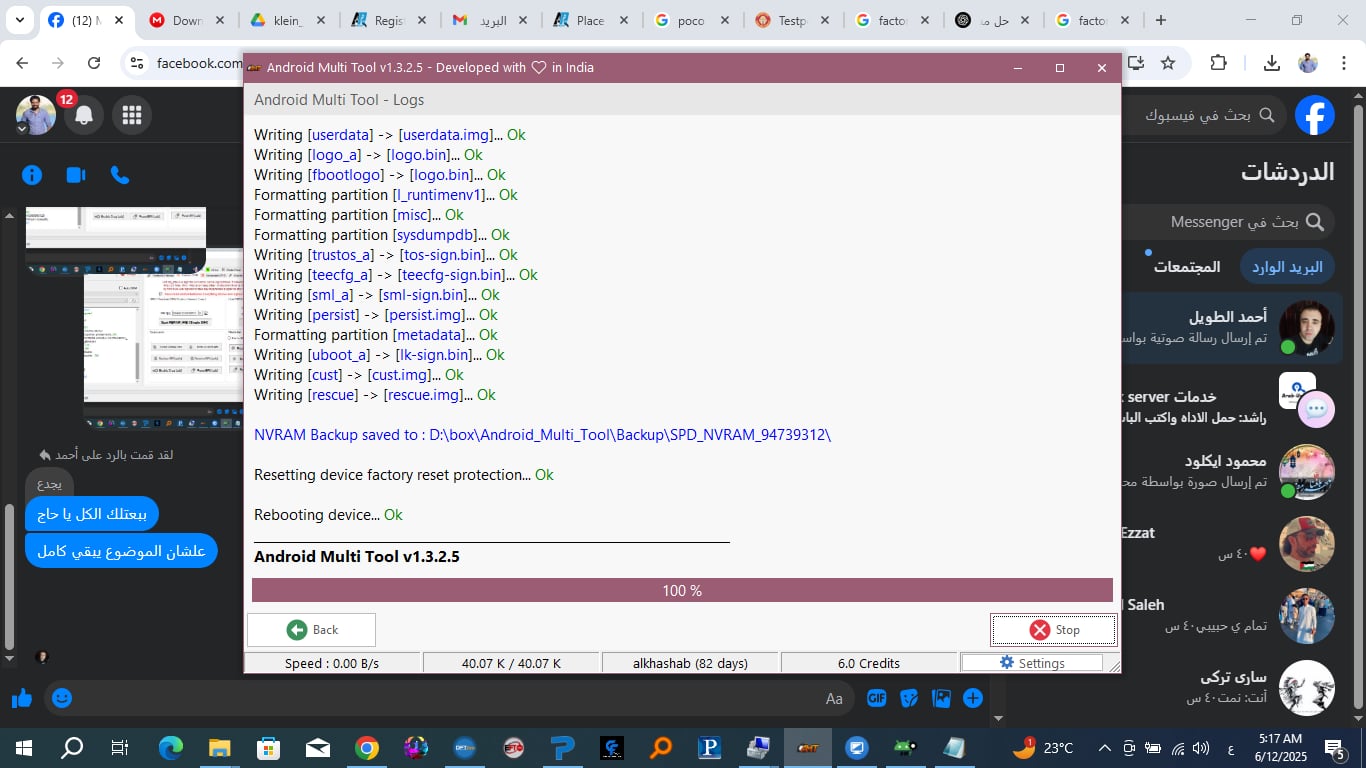Click the Stop button in Android Multi Tool
Image resolution: width=1366 pixels, height=768 pixels.
click(1054, 630)
